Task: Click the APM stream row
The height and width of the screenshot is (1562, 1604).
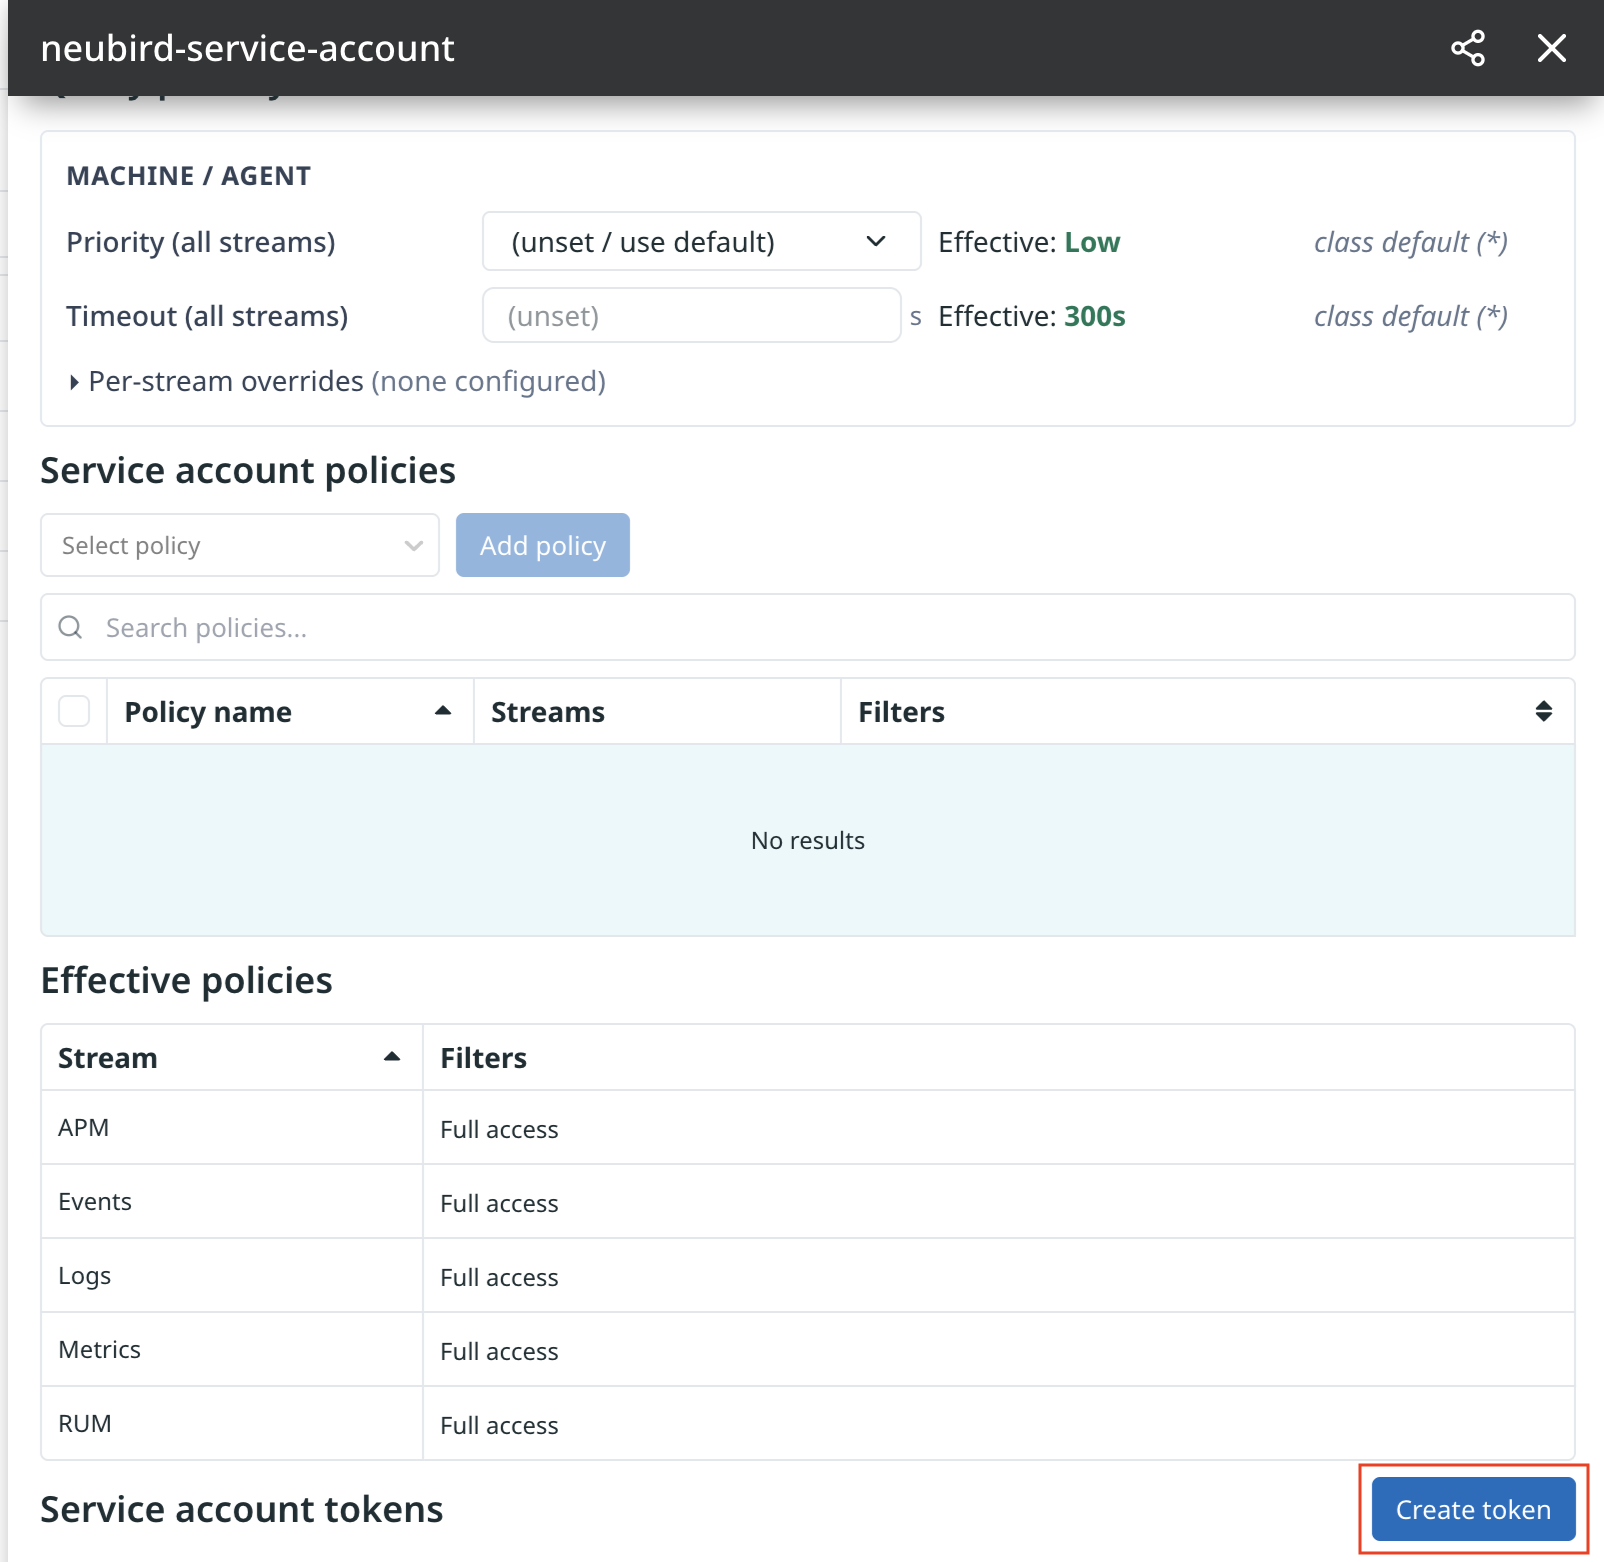Action: [x=808, y=1127]
